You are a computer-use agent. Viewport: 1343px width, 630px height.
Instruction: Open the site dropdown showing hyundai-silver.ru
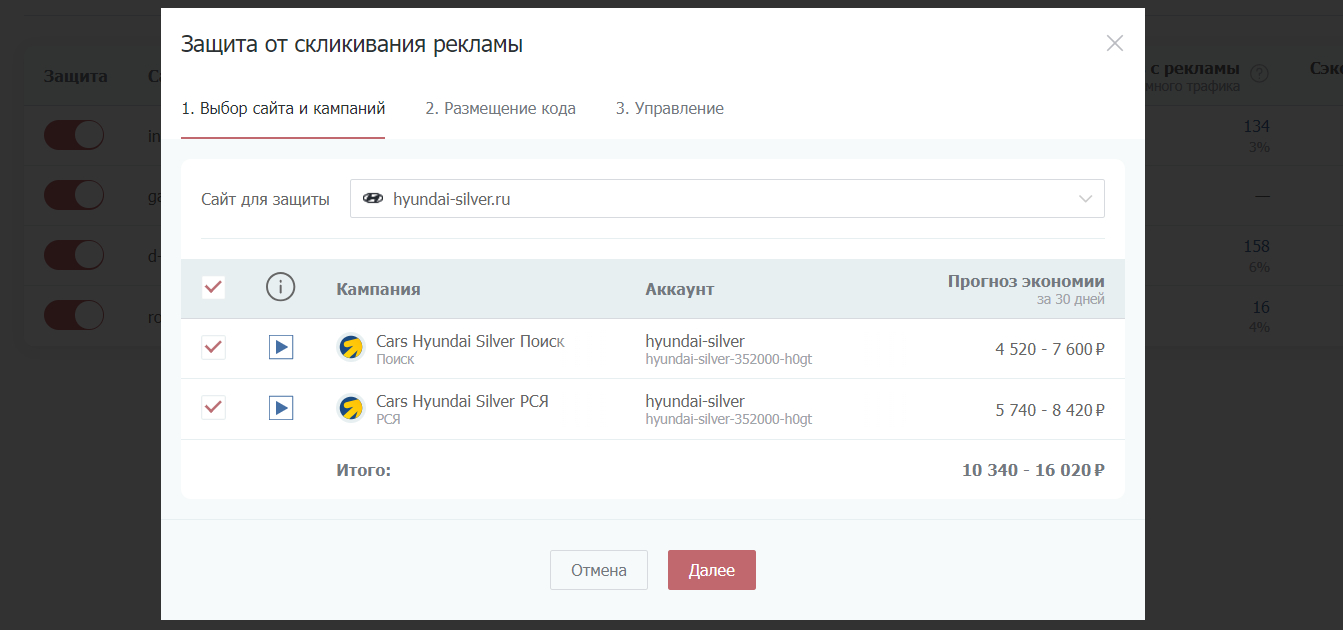tap(727, 199)
